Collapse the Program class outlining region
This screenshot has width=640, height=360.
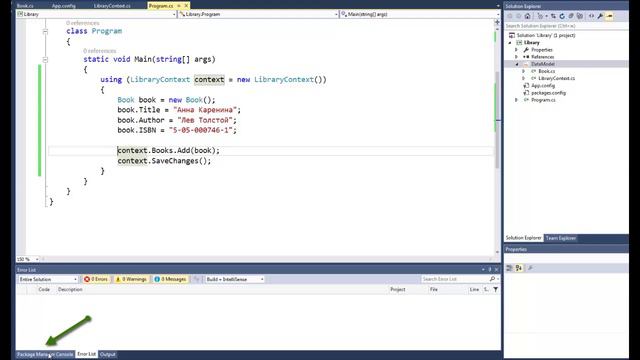tap(45, 31)
